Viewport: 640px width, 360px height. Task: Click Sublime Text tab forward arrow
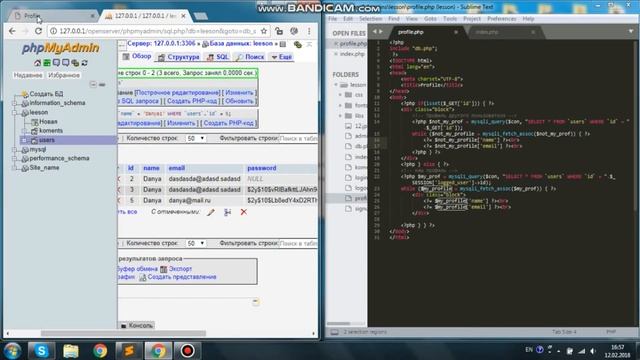pos(381,31)
